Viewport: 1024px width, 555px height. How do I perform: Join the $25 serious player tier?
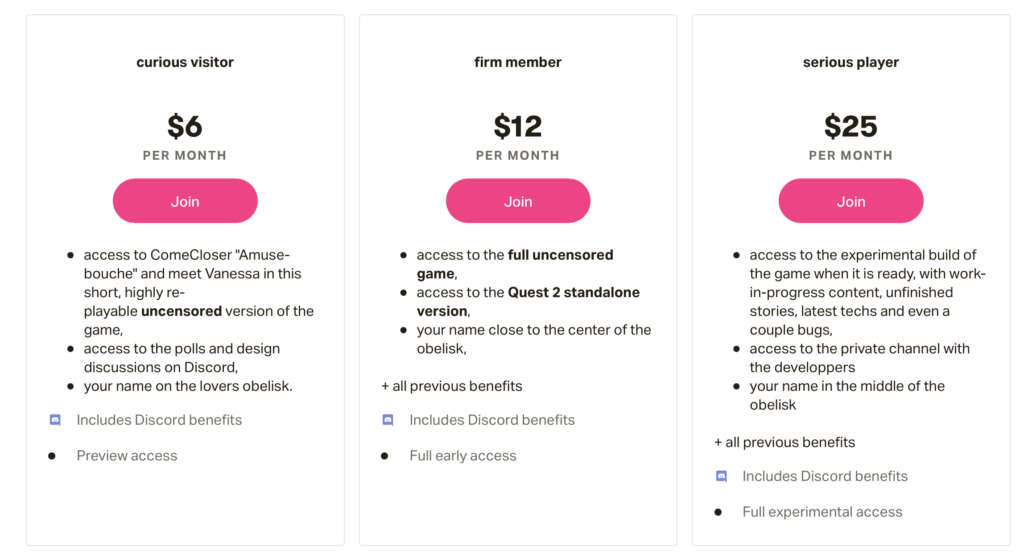(851, 201)
